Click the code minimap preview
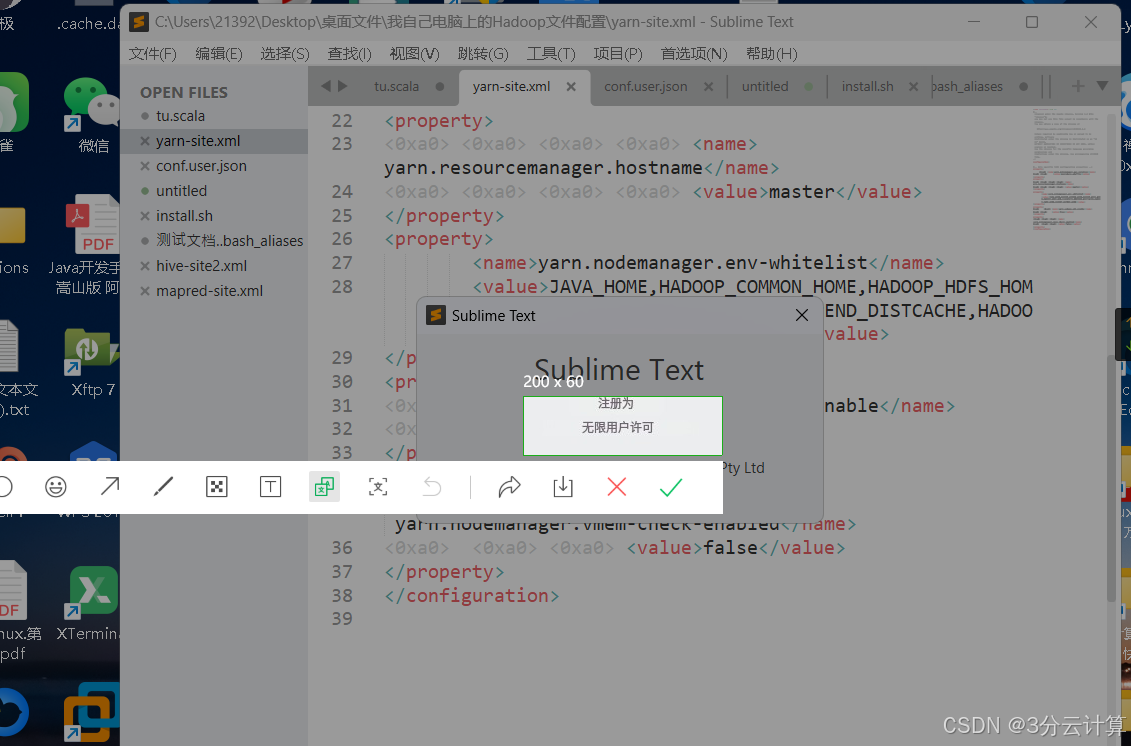This screenshot has width=1131, height=746. tap(1068, 170)
